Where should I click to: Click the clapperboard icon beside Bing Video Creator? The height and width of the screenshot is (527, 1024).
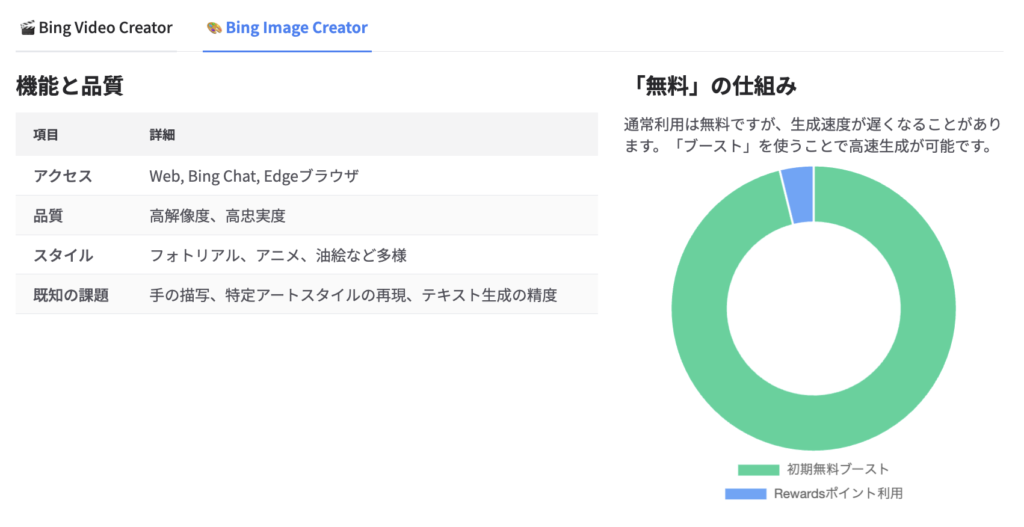click(27, 28)
